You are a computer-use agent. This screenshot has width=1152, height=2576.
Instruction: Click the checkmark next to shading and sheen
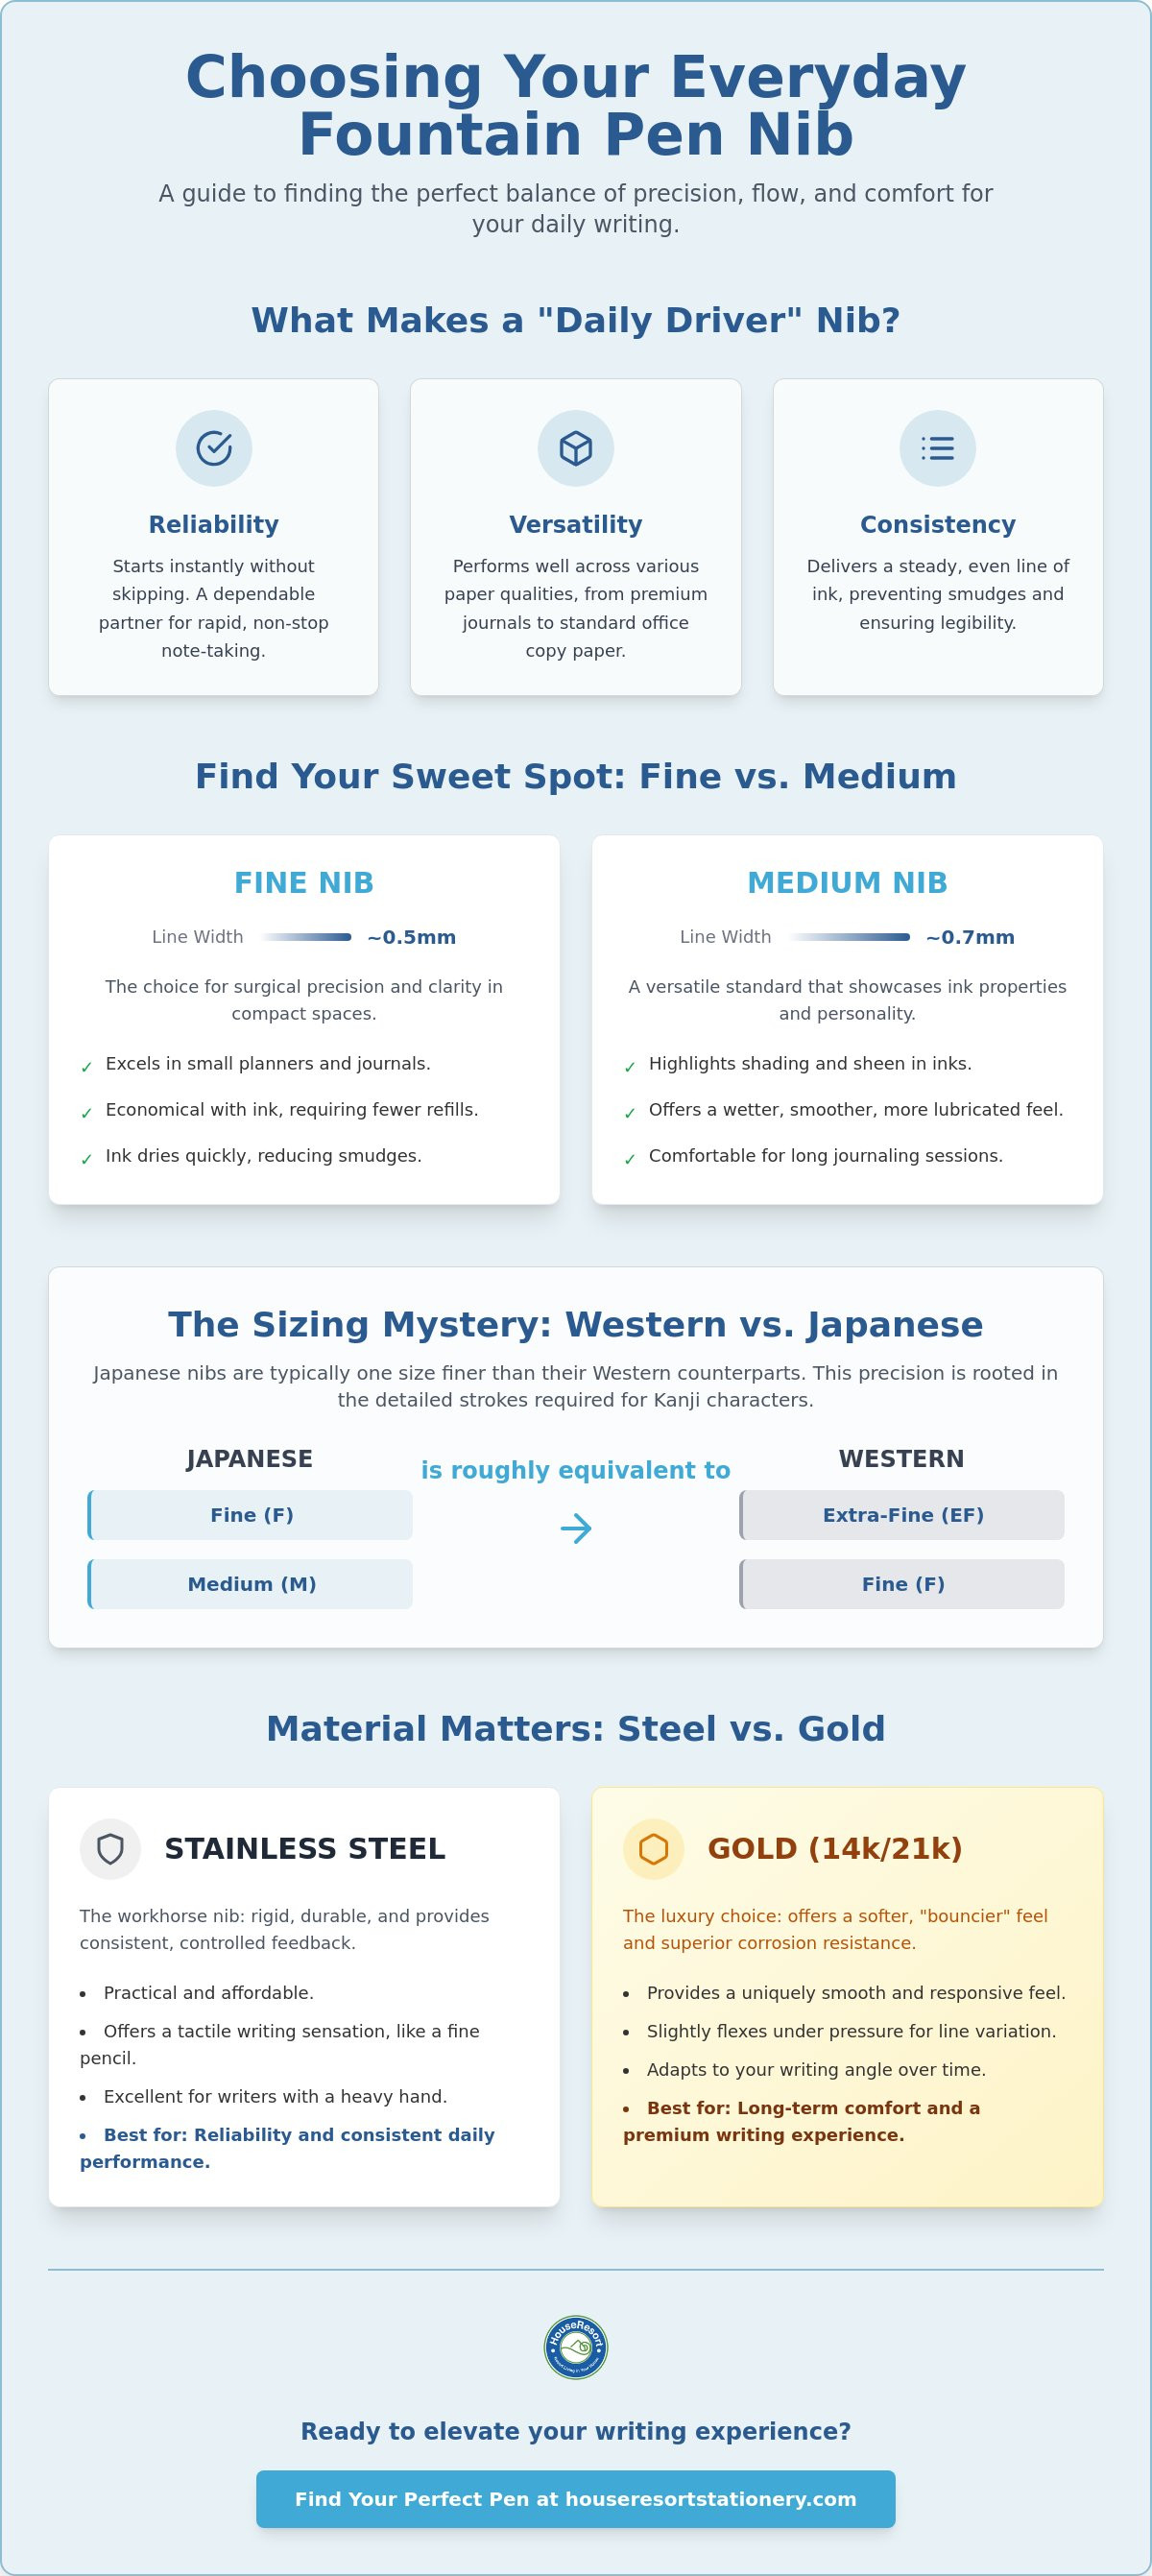pos(629,1067)
